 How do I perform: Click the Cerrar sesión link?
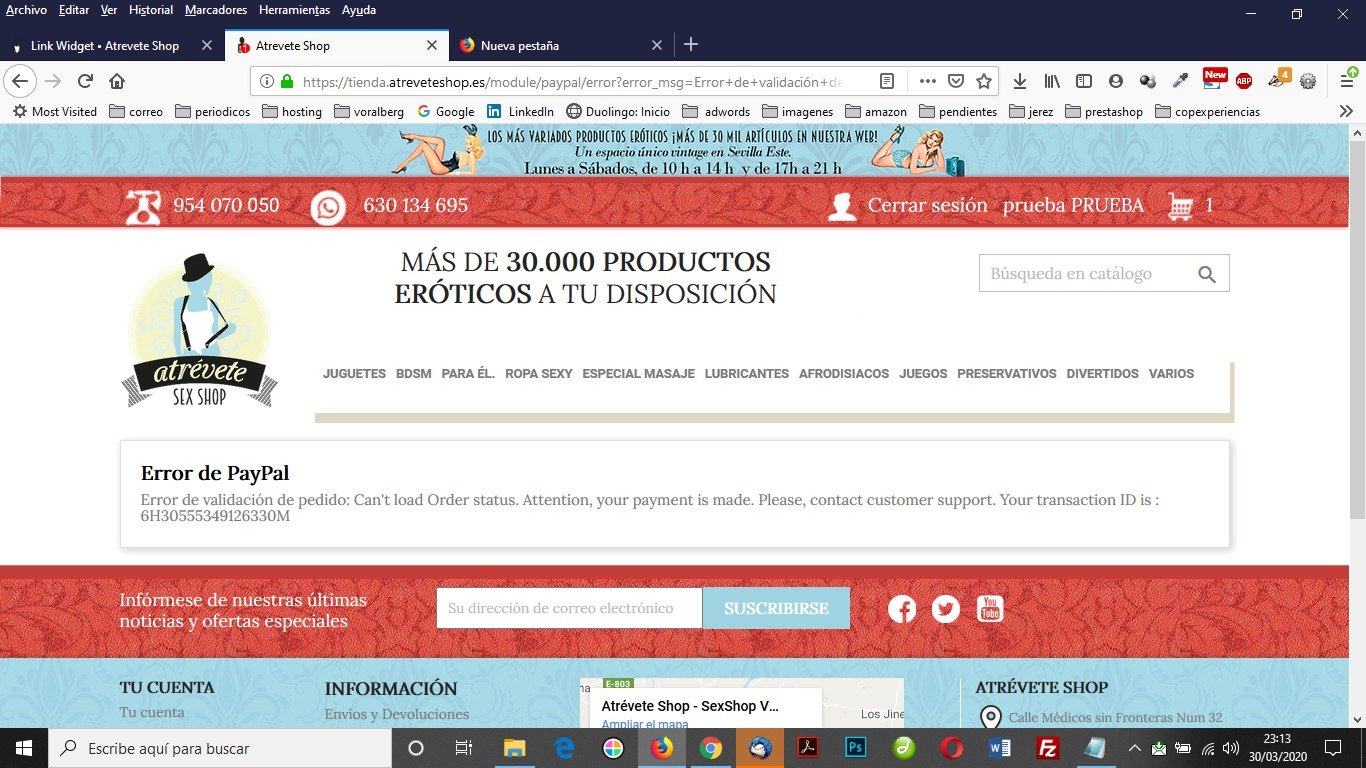click(928, 206)
